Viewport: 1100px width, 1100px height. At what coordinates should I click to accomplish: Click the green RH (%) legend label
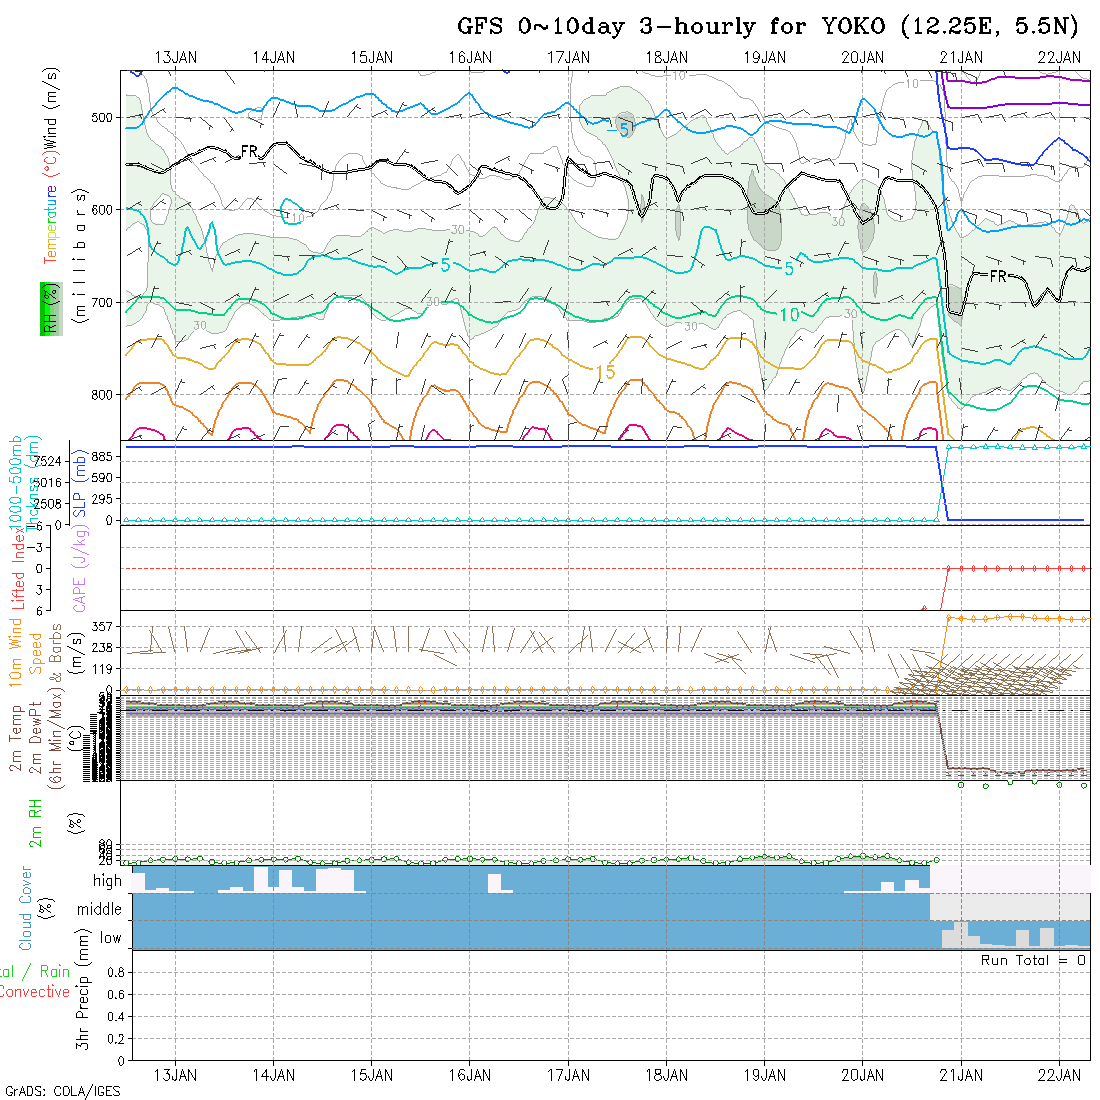click(51, 309)
